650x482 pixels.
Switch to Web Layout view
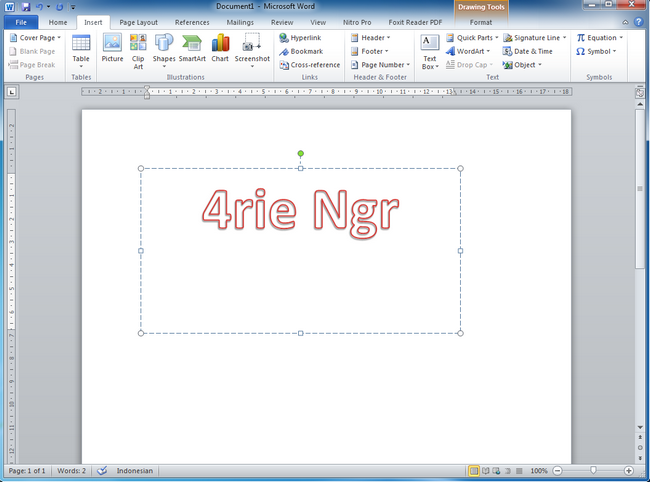(496, 471)
